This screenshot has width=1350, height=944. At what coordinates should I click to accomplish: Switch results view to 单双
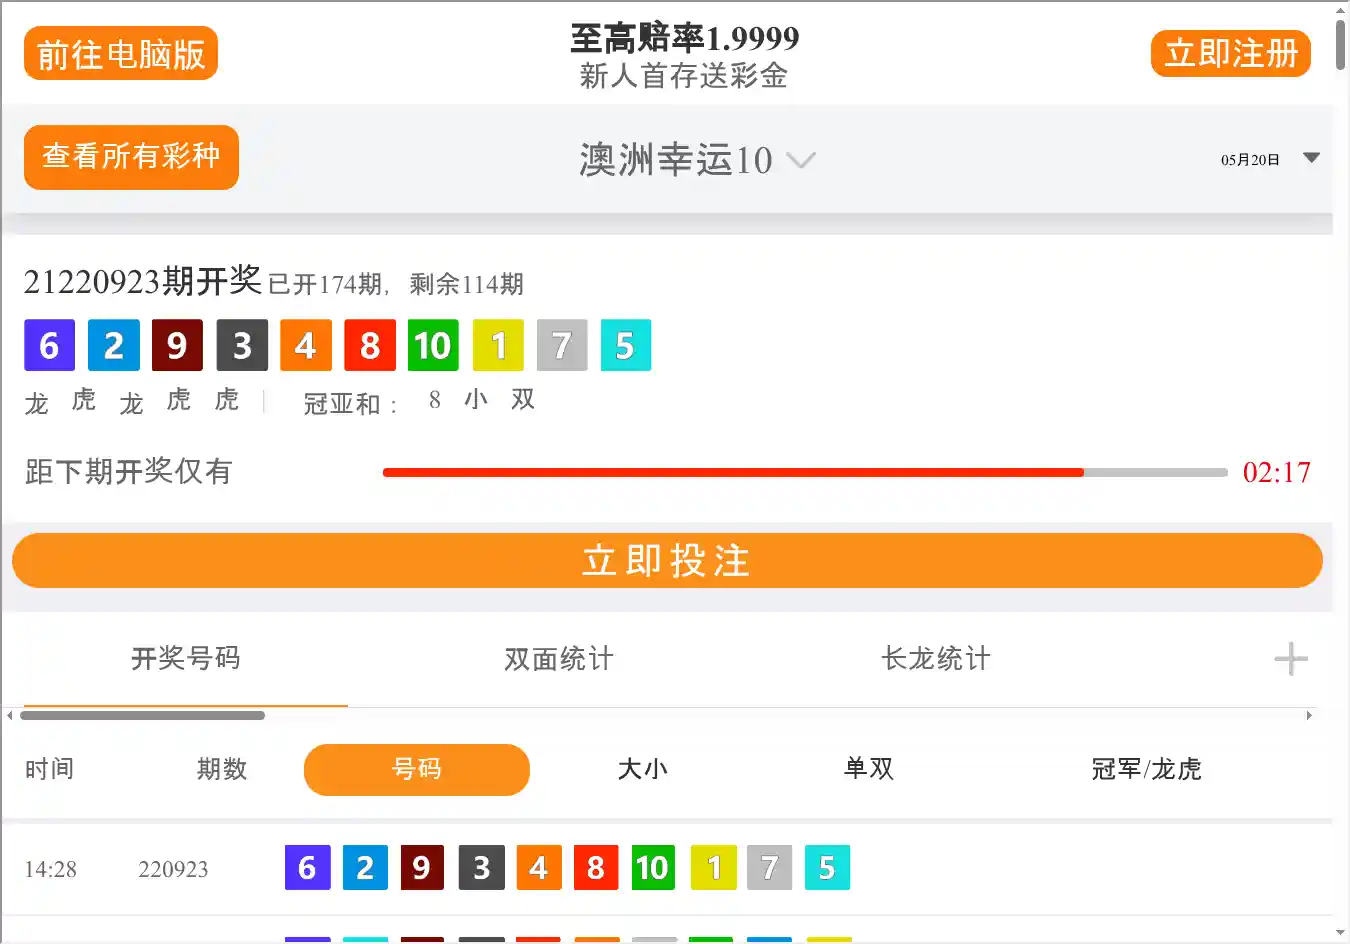click(868, 769)
